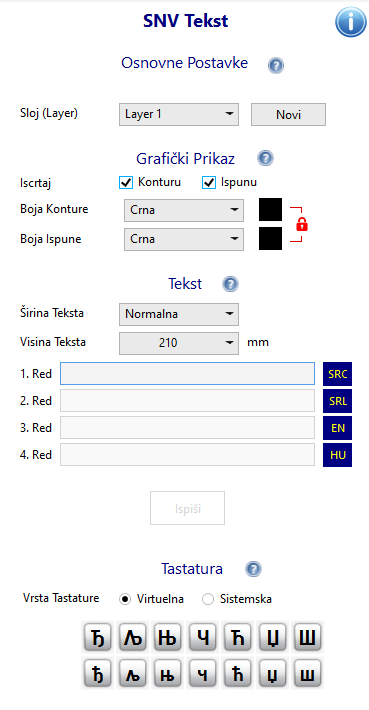
Task: Select the Sistemska keyboard radio button
Action: pyautogui.click(x=208, y=599)
